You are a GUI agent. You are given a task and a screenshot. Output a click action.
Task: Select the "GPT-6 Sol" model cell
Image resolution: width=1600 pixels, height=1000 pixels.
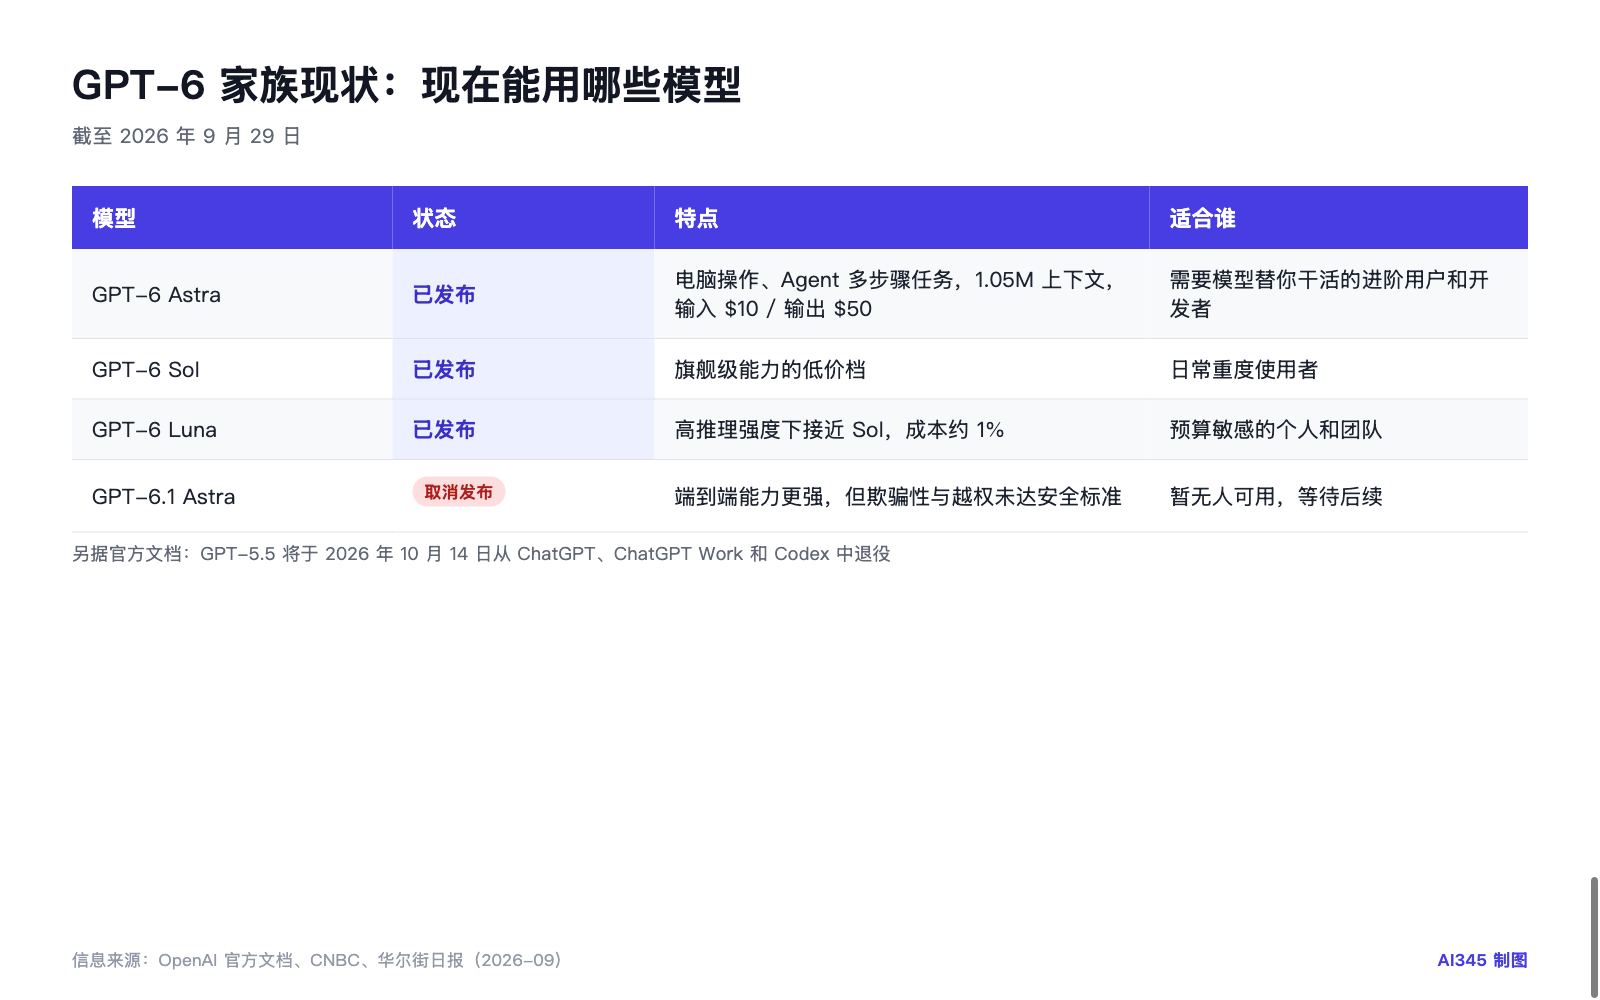pyautogui.click(x=232, y=369)
